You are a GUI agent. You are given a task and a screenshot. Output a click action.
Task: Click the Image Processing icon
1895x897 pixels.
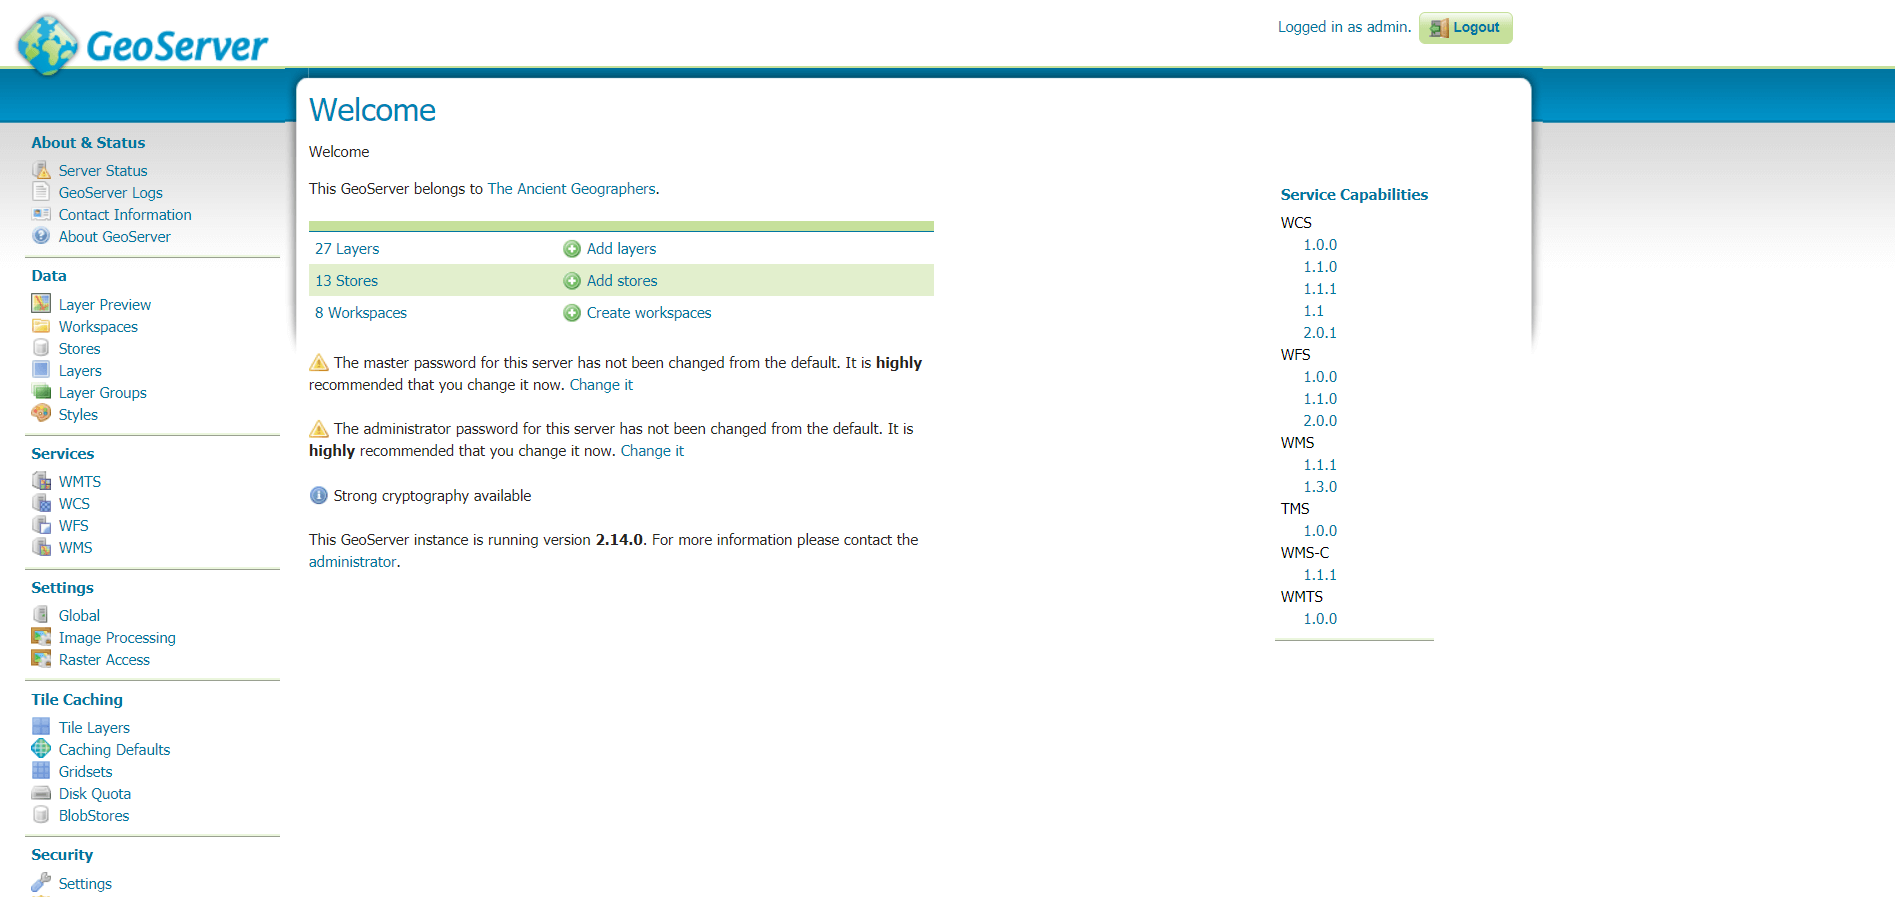(41, 637)
